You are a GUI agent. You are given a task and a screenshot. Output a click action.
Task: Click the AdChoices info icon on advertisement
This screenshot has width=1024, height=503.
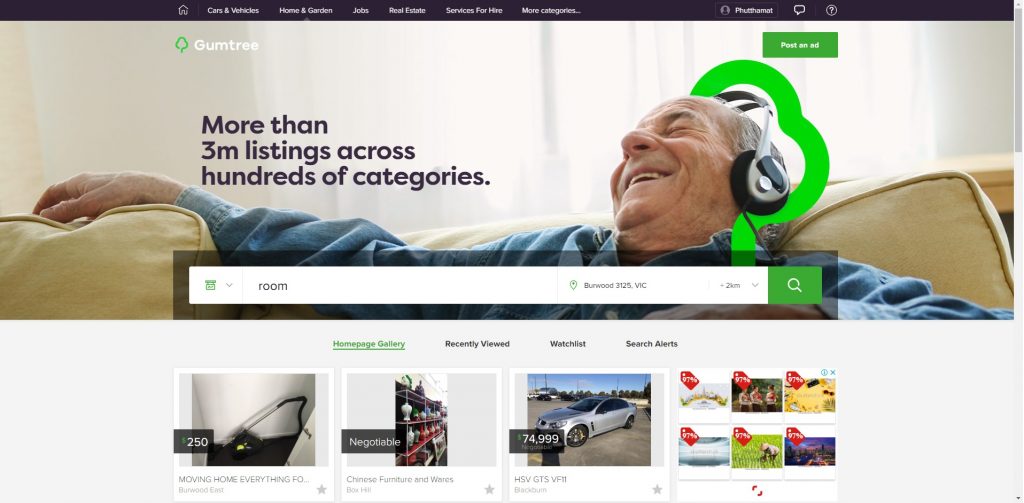pos(825,372)
